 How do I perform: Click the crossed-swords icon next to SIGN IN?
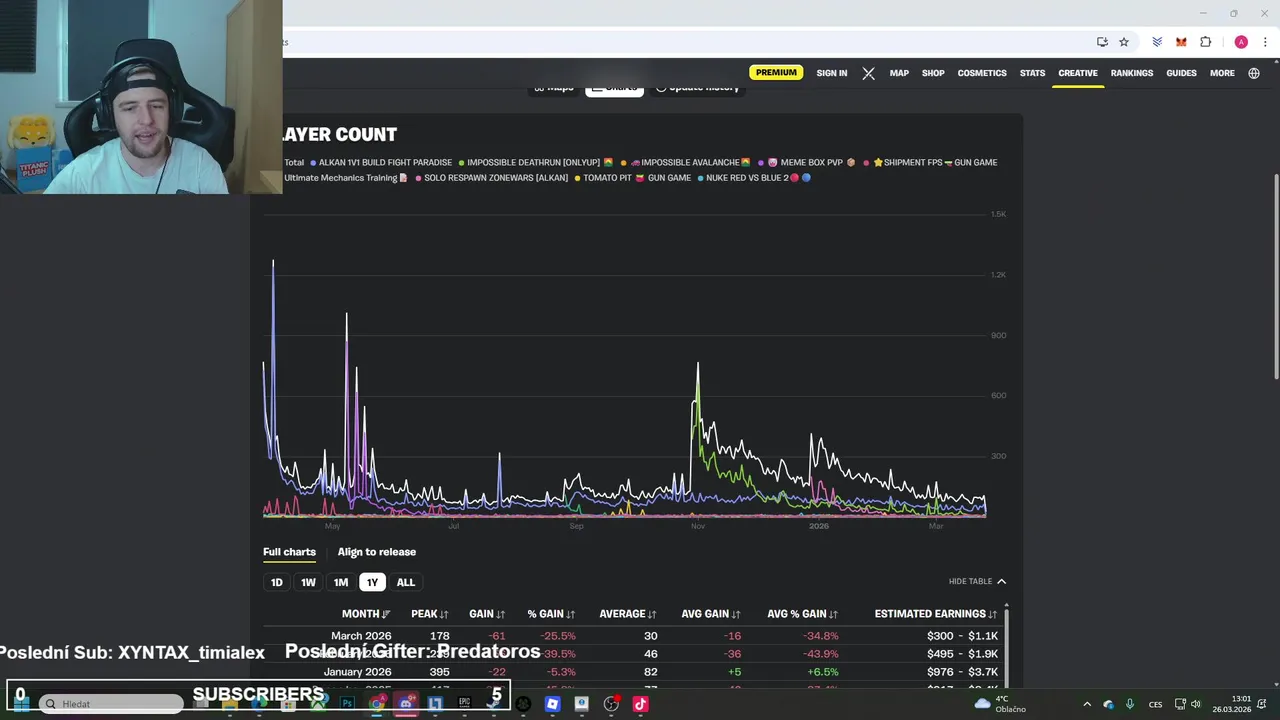pyautogui.click(x=868, y=73)
